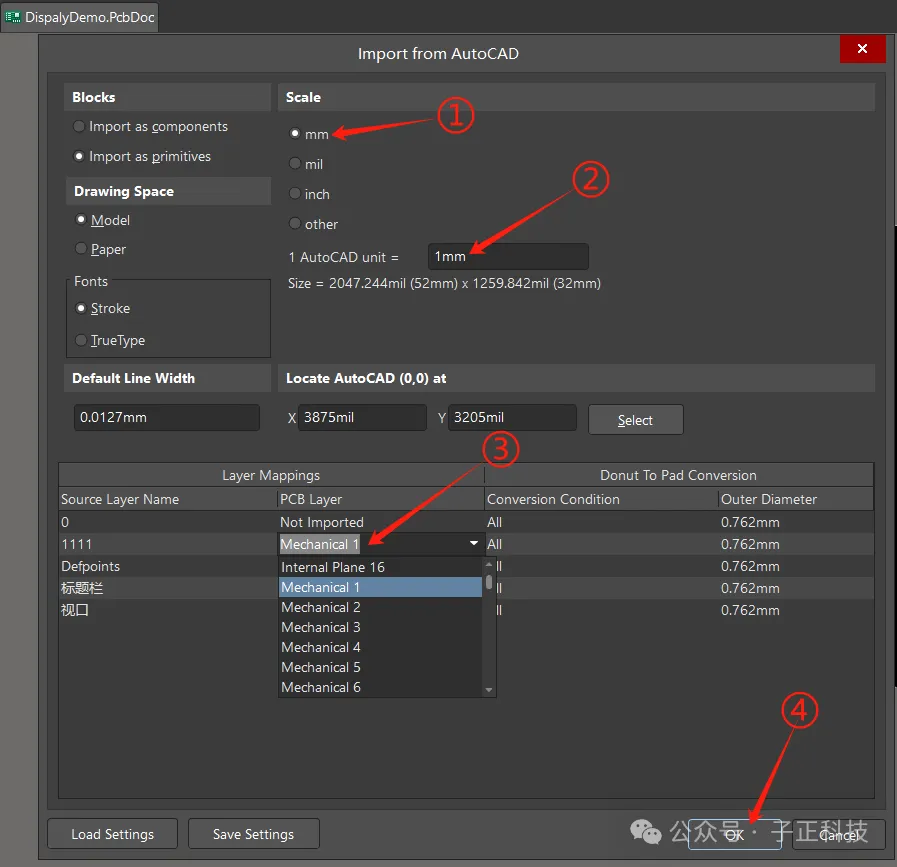Click the X coordinate field
The image size is (897, 867).
362,417
